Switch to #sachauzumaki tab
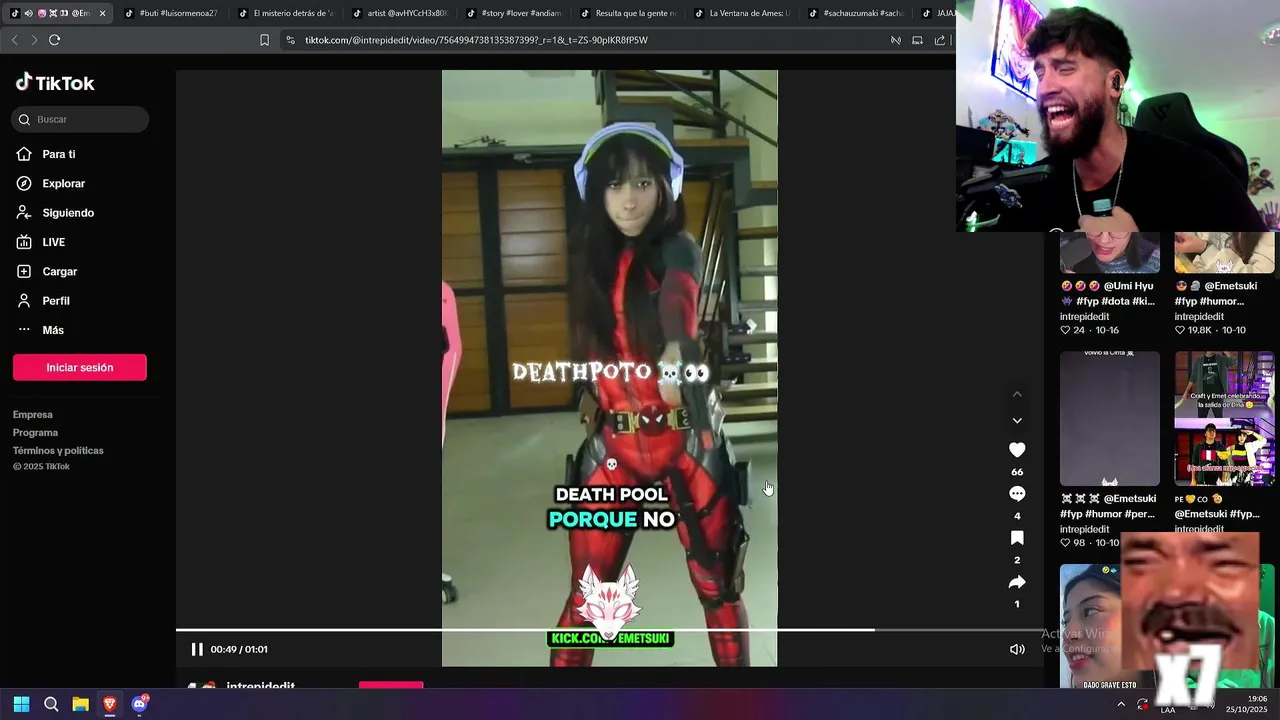Screen dimensions: 1280x720 tap(855, 13)
